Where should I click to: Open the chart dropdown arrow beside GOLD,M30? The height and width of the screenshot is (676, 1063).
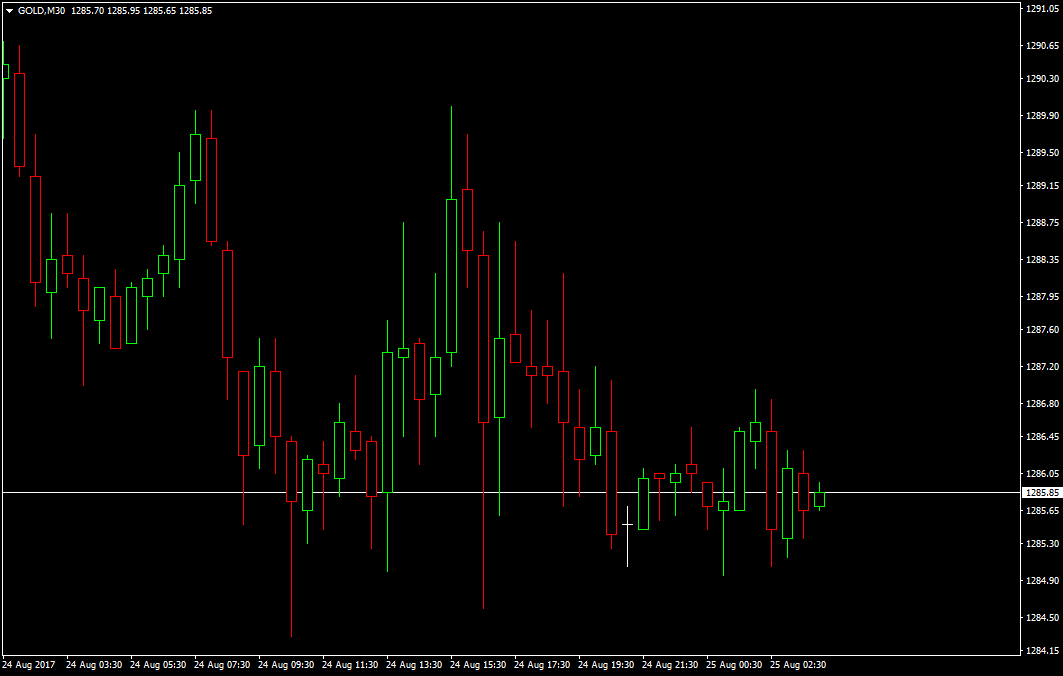(10, 11)
